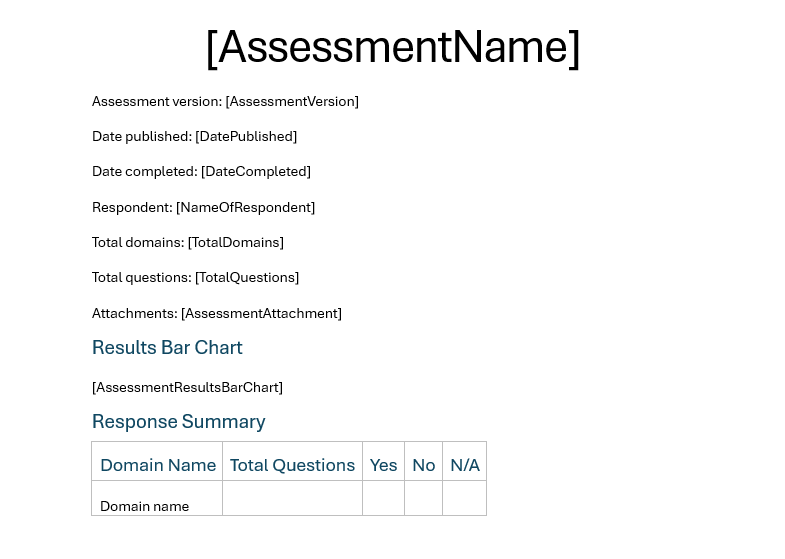Select the [AssessmentAttachment] placeholder

[x=261, y=314]
